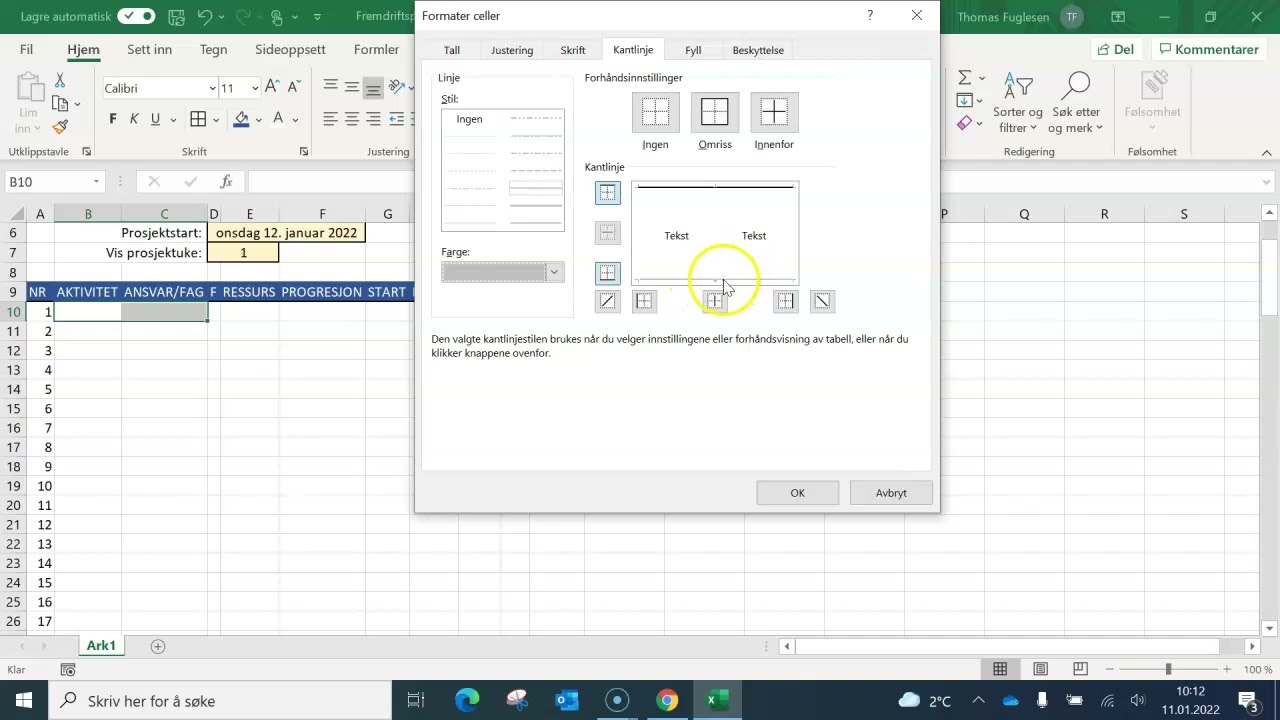
Task: Click the copy icon in clipboard group
Action: tap(60, 103)
